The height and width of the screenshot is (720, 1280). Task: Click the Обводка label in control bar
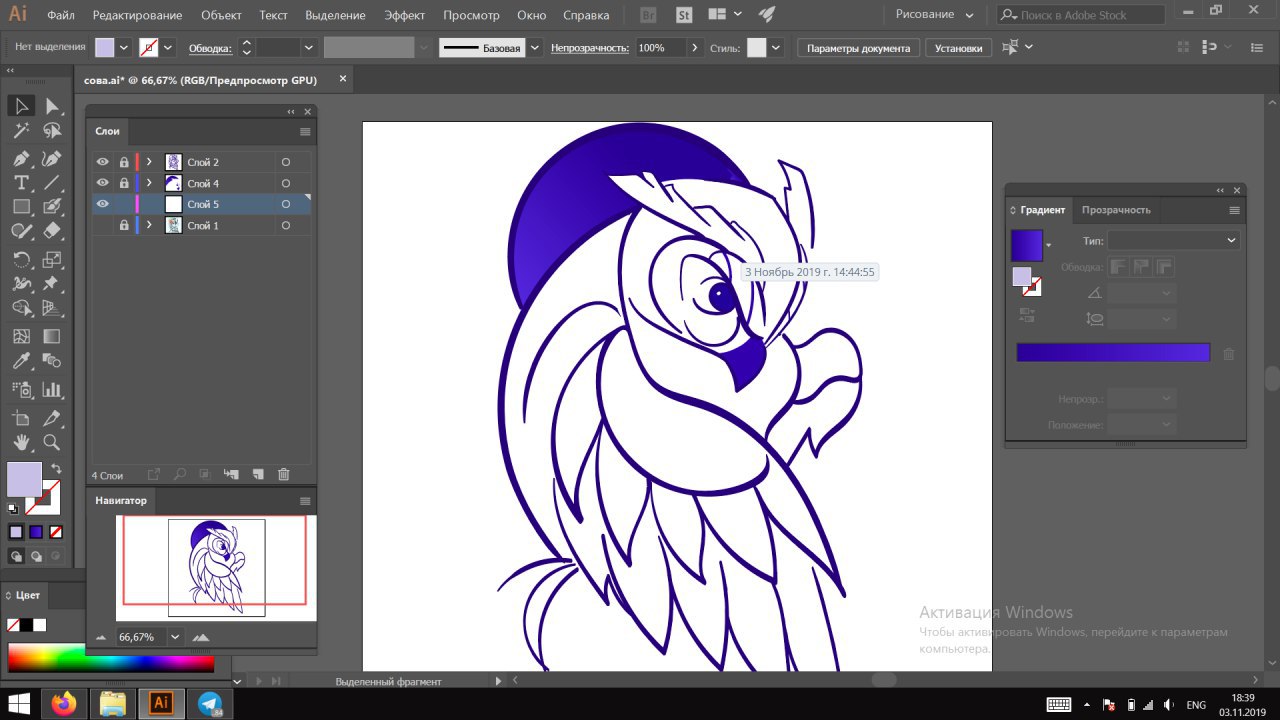pyautogui.click(x=210, y=48)
